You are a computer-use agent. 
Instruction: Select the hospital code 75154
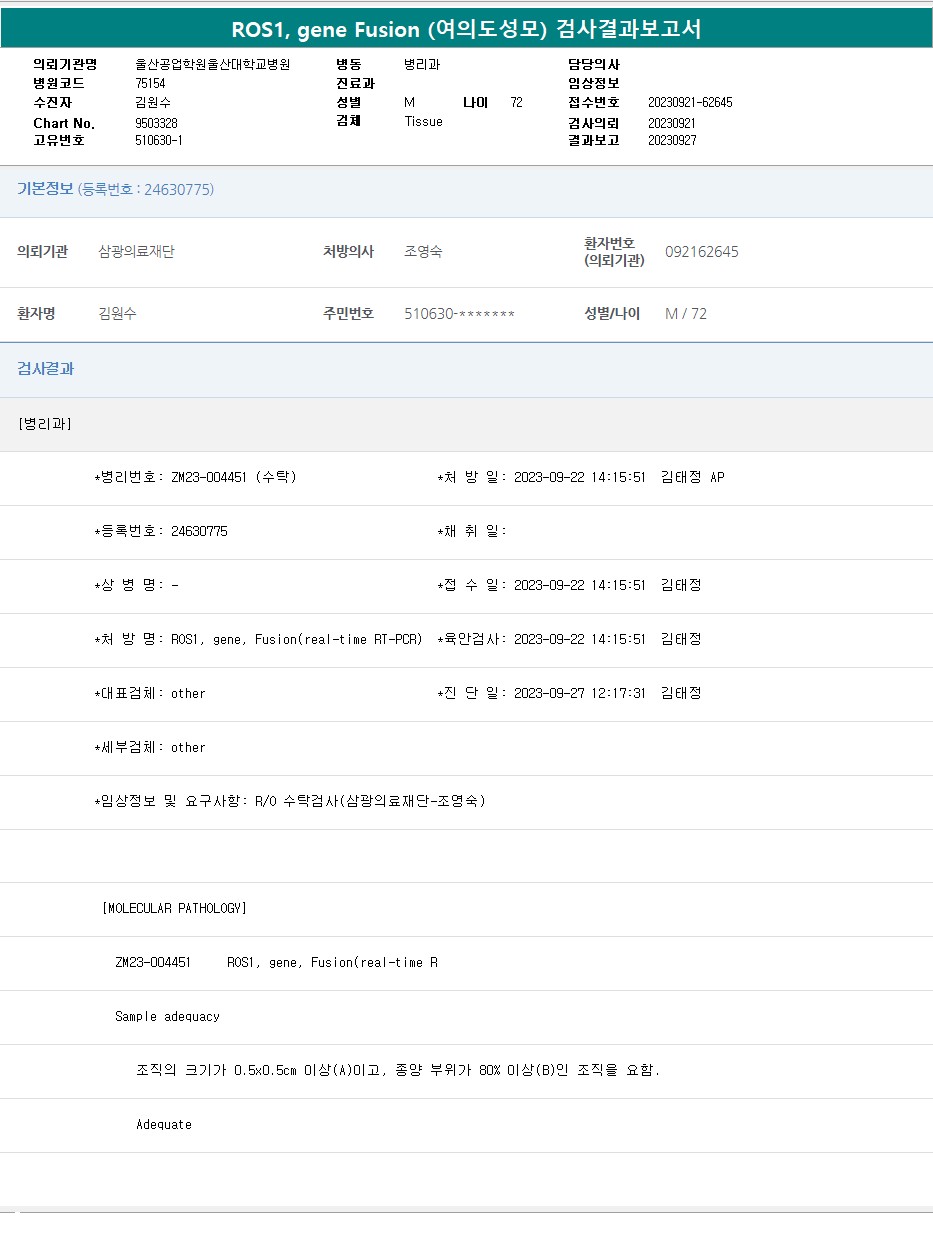coord(150,84)
